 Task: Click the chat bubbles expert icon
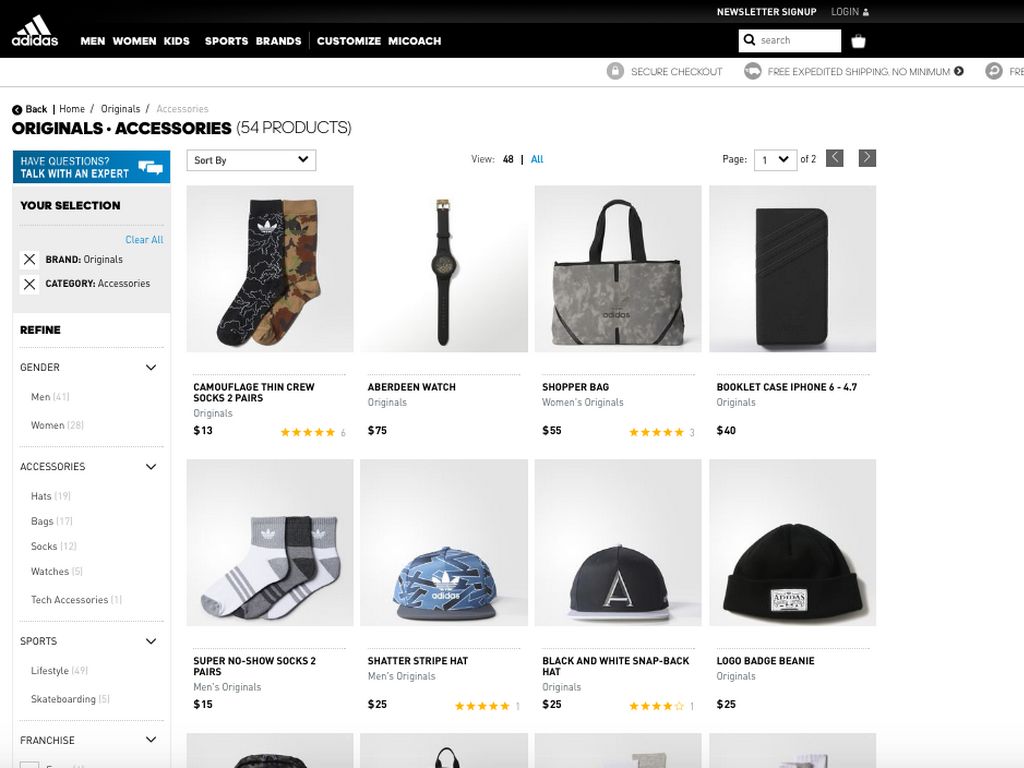[x=150, y=167]
